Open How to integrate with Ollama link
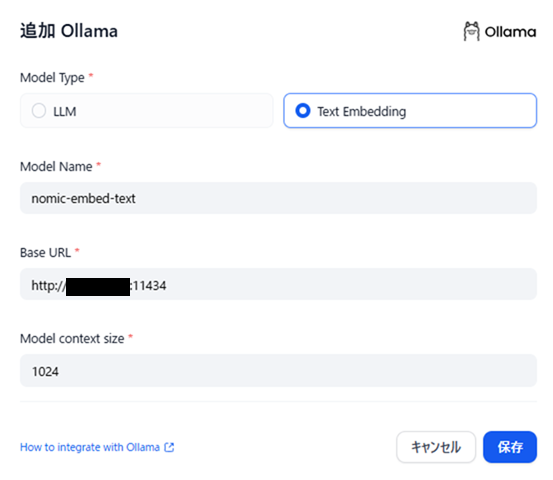 pyautogui.click(x=90, y=447)
